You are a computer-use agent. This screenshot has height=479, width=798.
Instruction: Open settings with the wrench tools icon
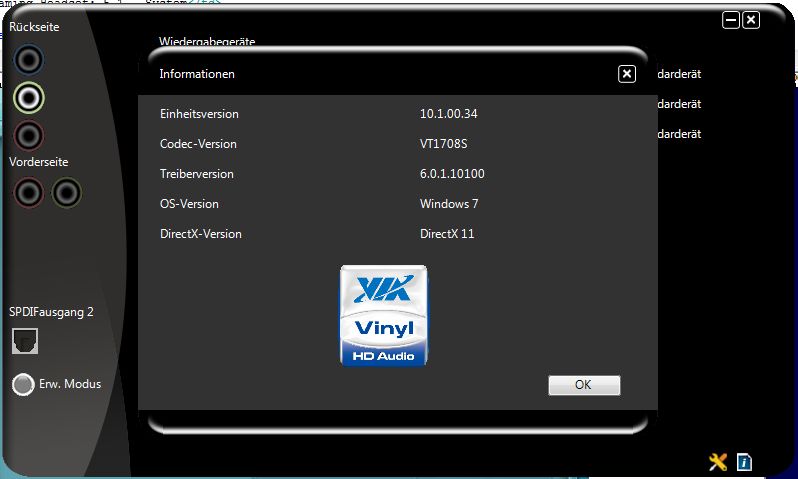click(718, 462)
